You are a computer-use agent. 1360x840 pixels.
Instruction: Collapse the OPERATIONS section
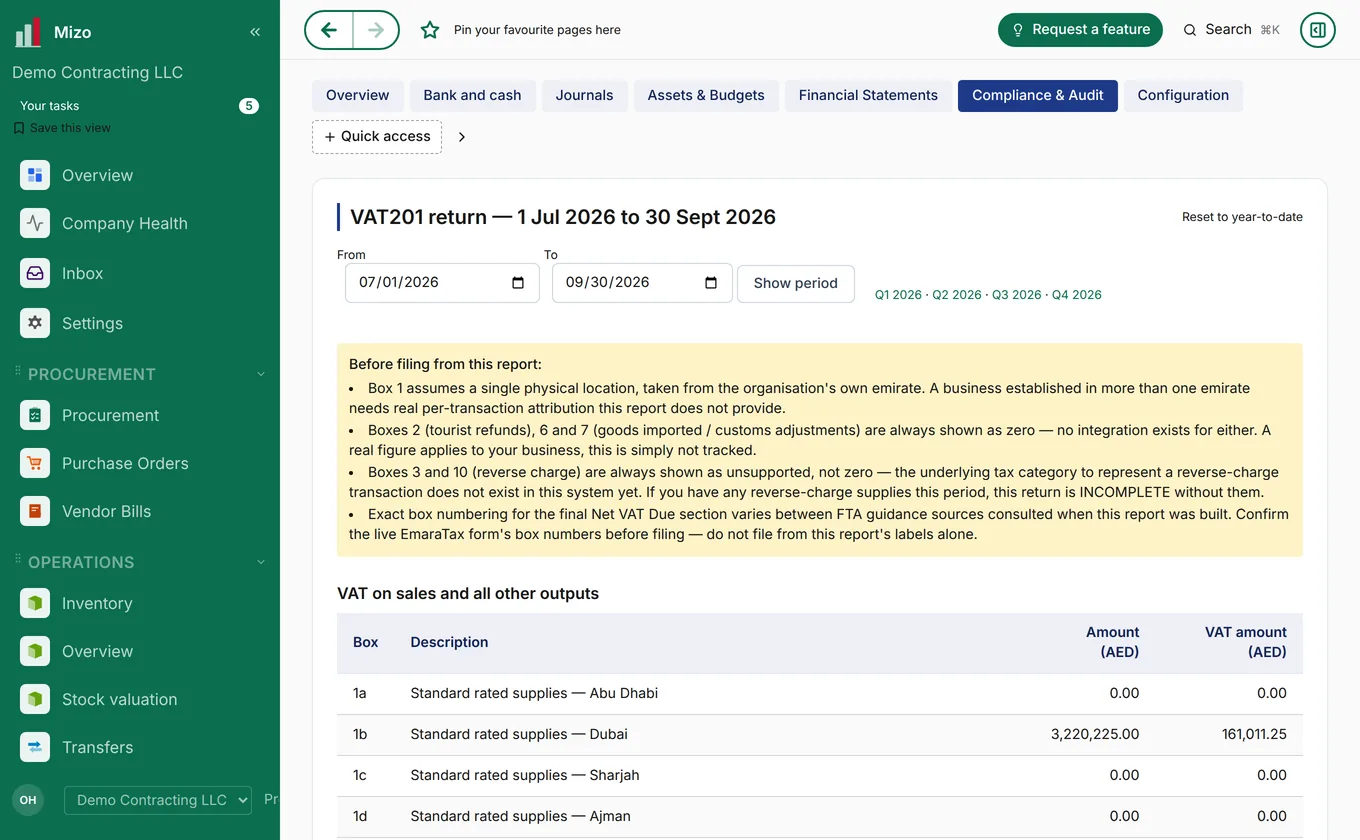[261, 562]
